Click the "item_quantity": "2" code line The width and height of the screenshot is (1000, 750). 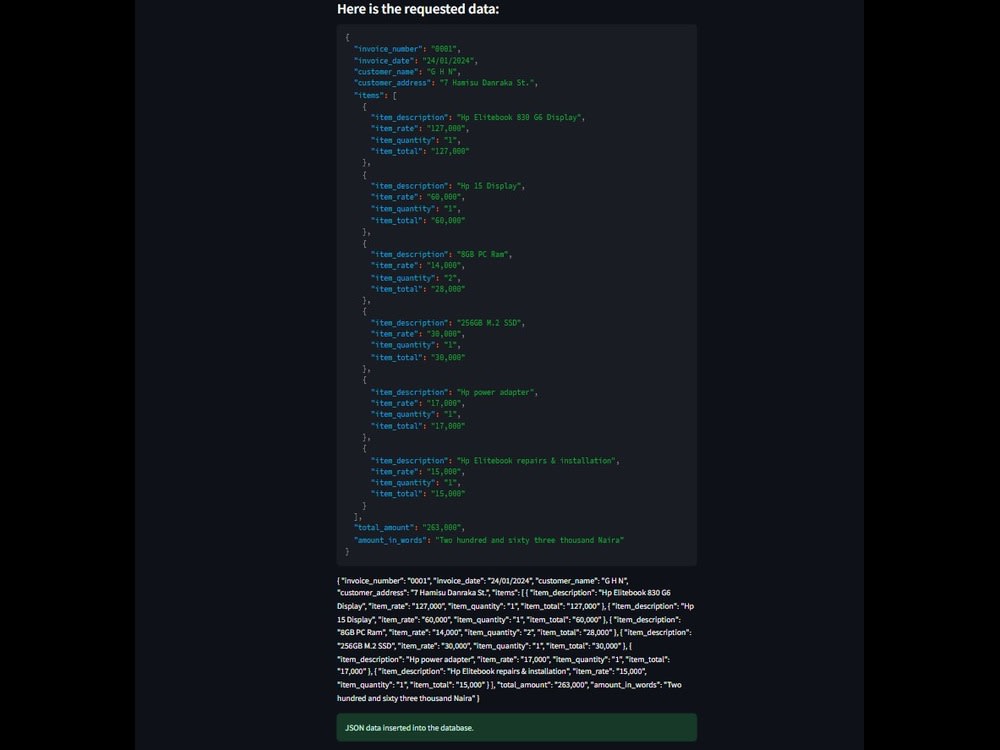[x=415, y=278]
